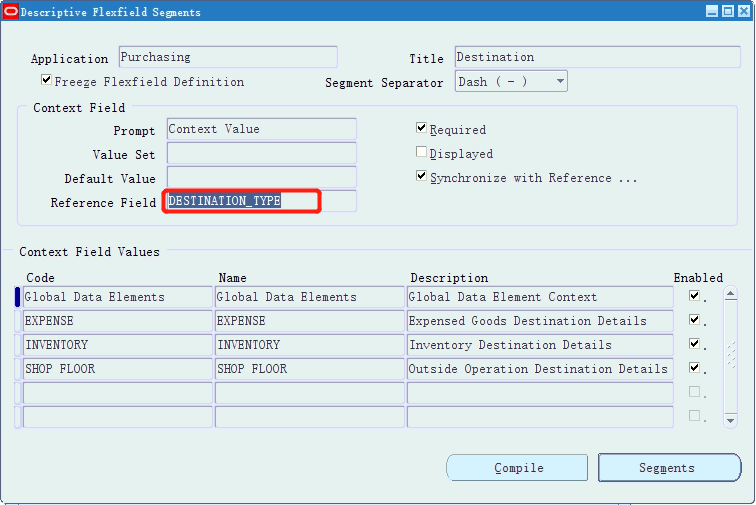Toggle Enabled checkbox for INVENTORY row
Viewport: 756px width, 505px height.
tap(694, 344)
